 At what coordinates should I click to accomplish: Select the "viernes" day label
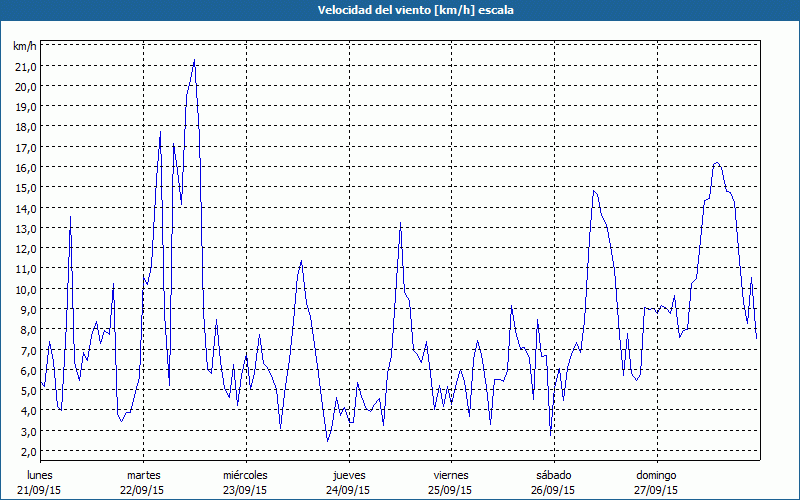click(451, 475)
